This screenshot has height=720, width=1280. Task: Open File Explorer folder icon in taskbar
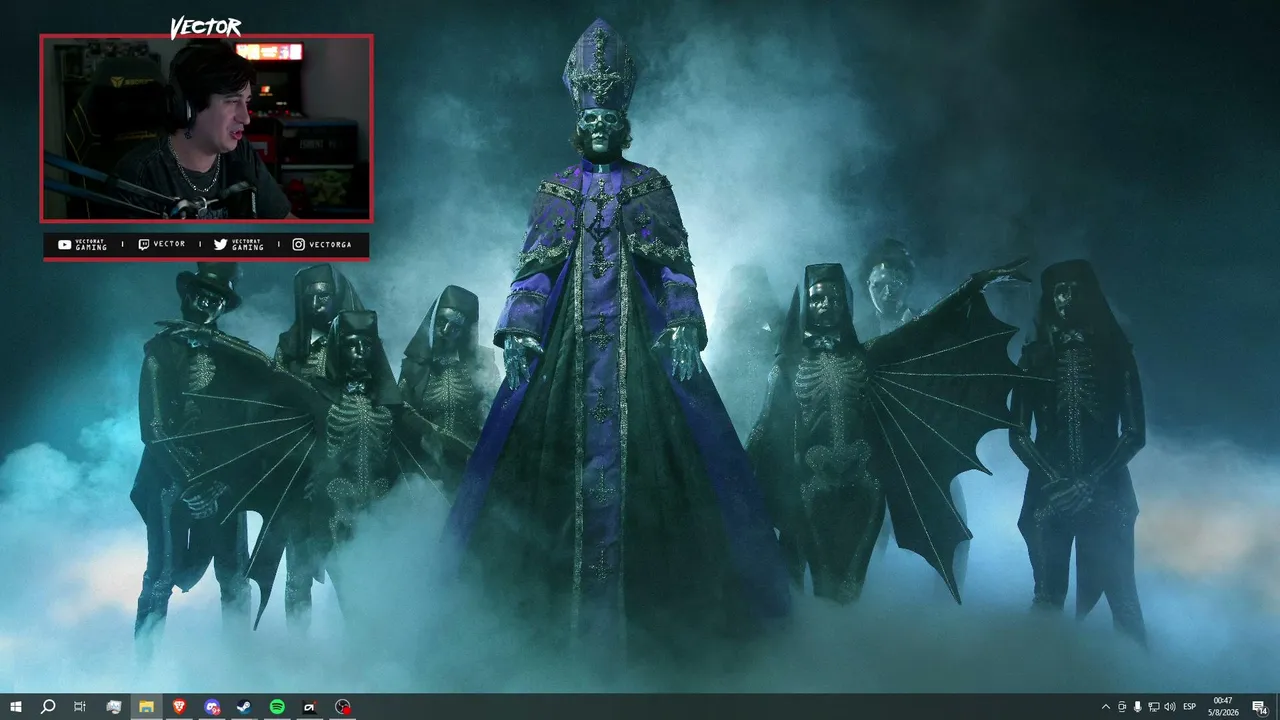tap(146, 707)
